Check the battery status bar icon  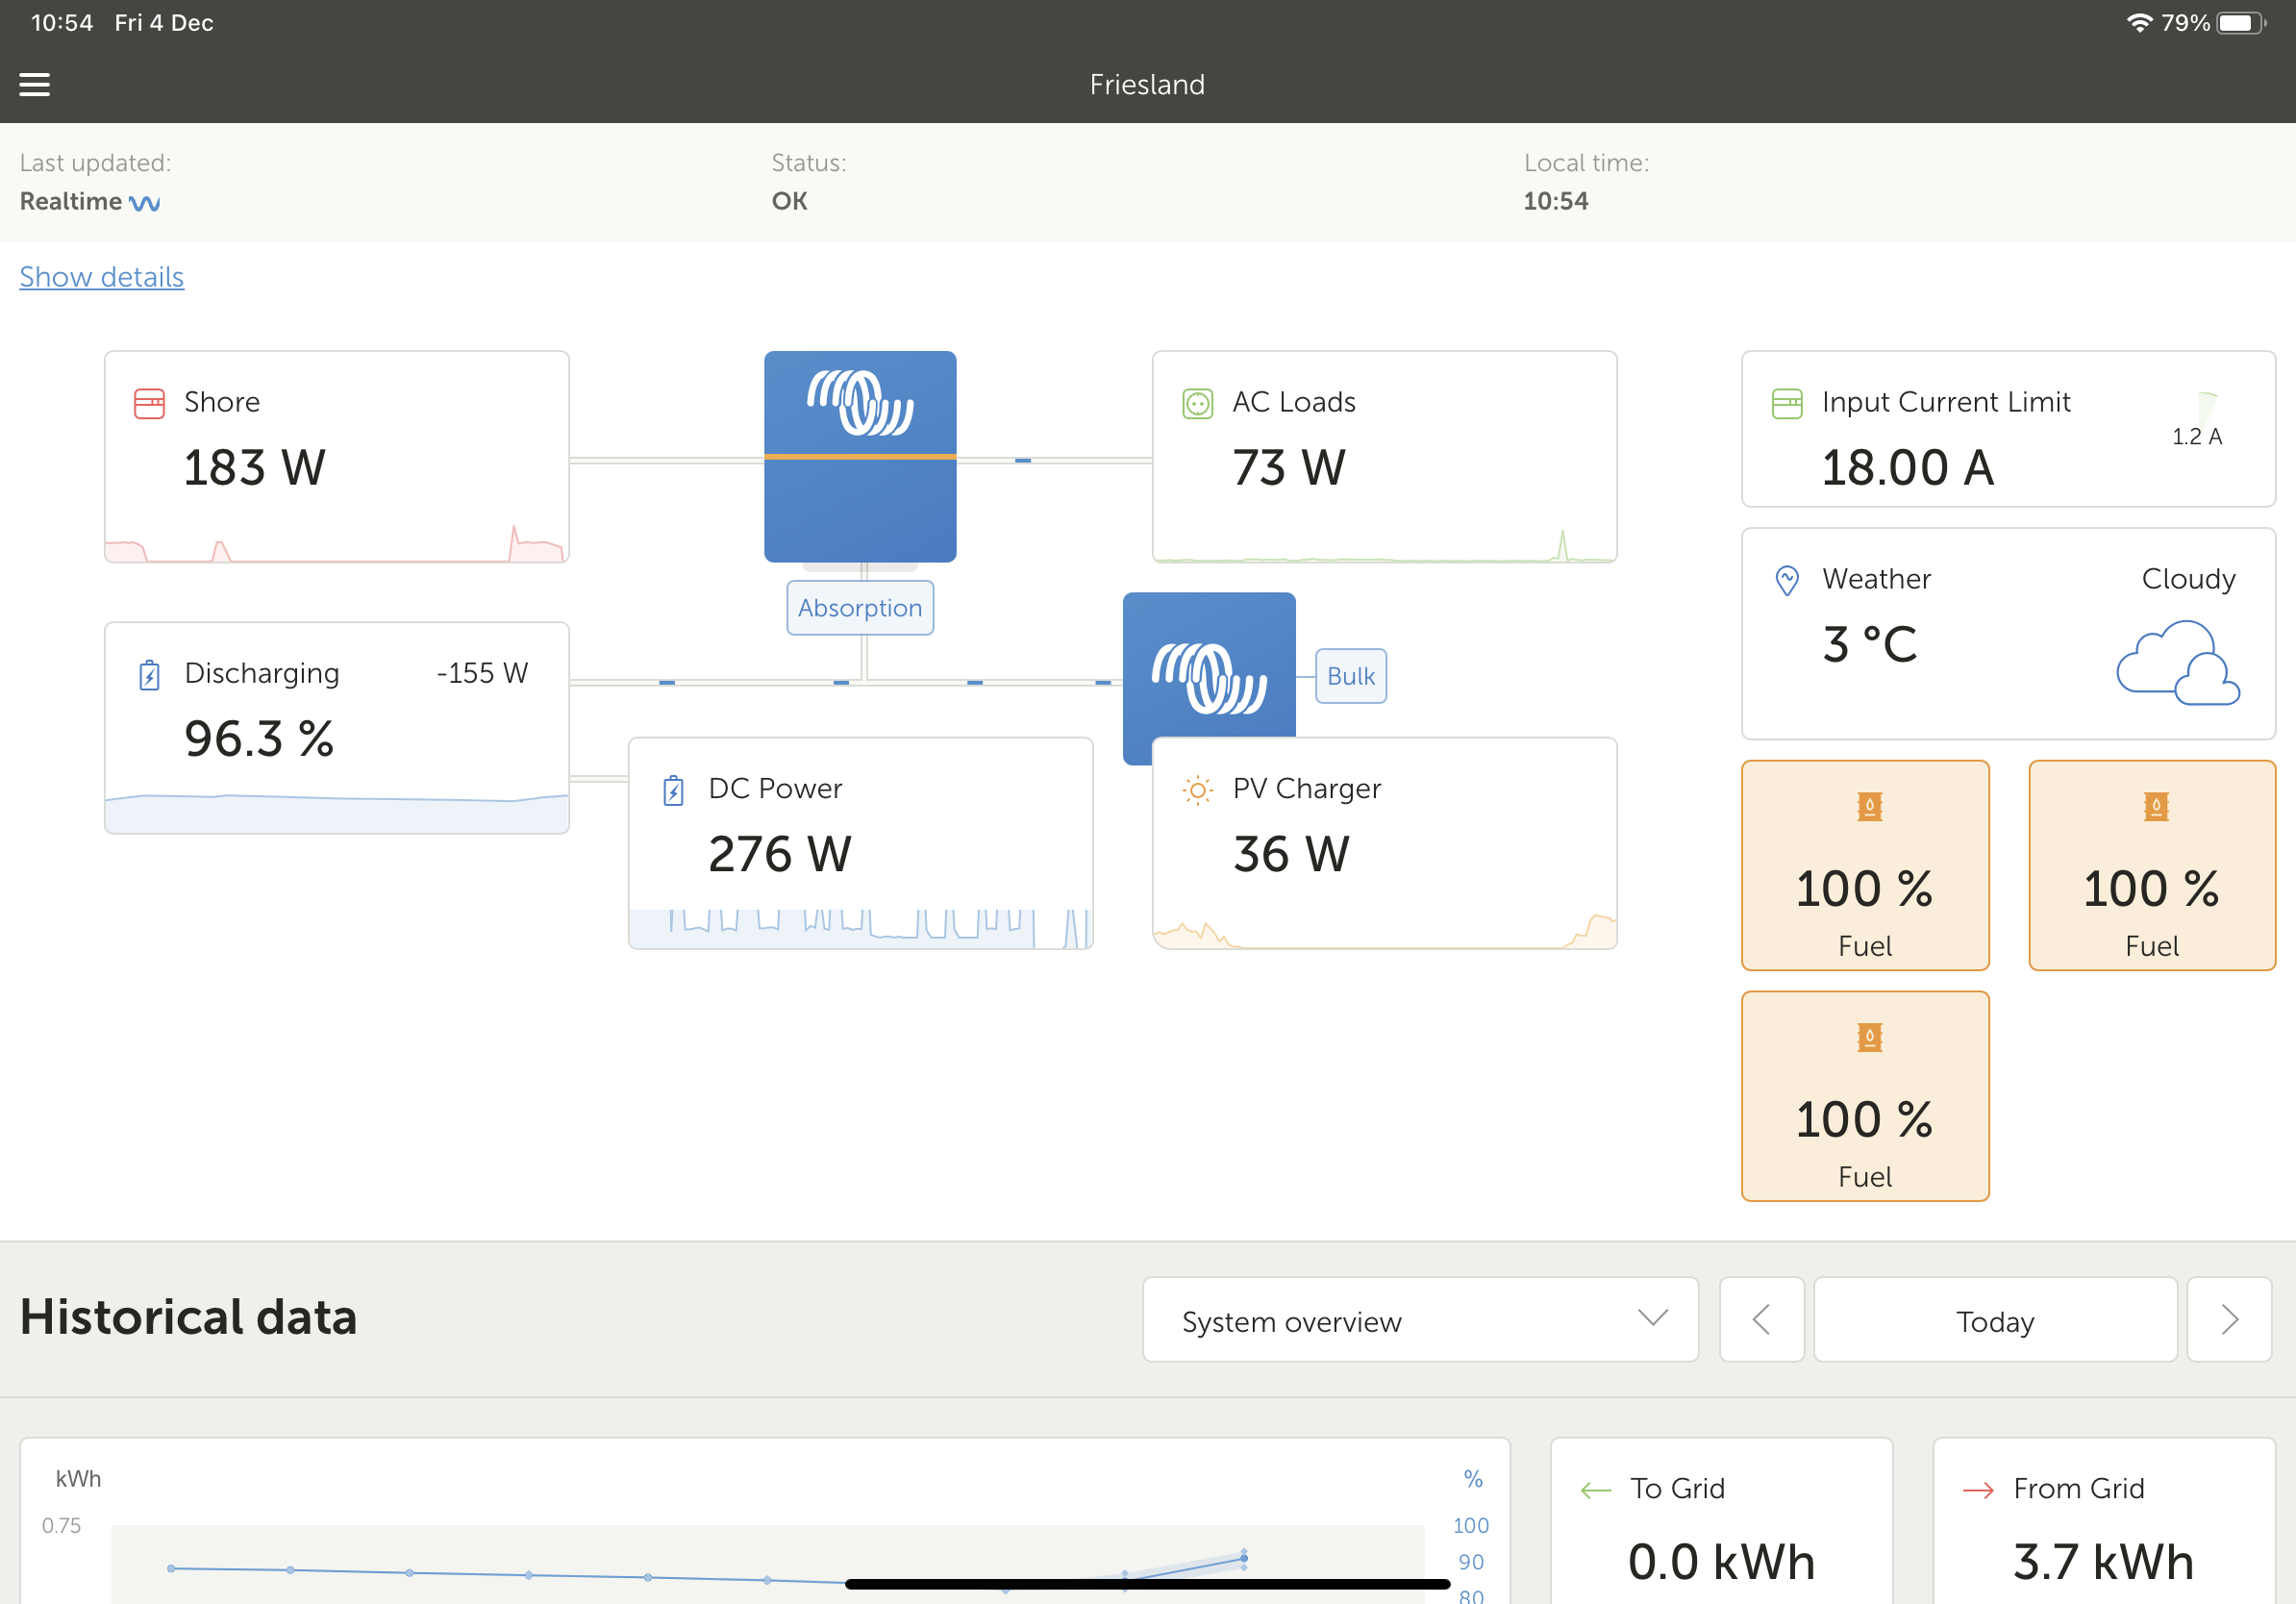click(x=2240, y=22)
